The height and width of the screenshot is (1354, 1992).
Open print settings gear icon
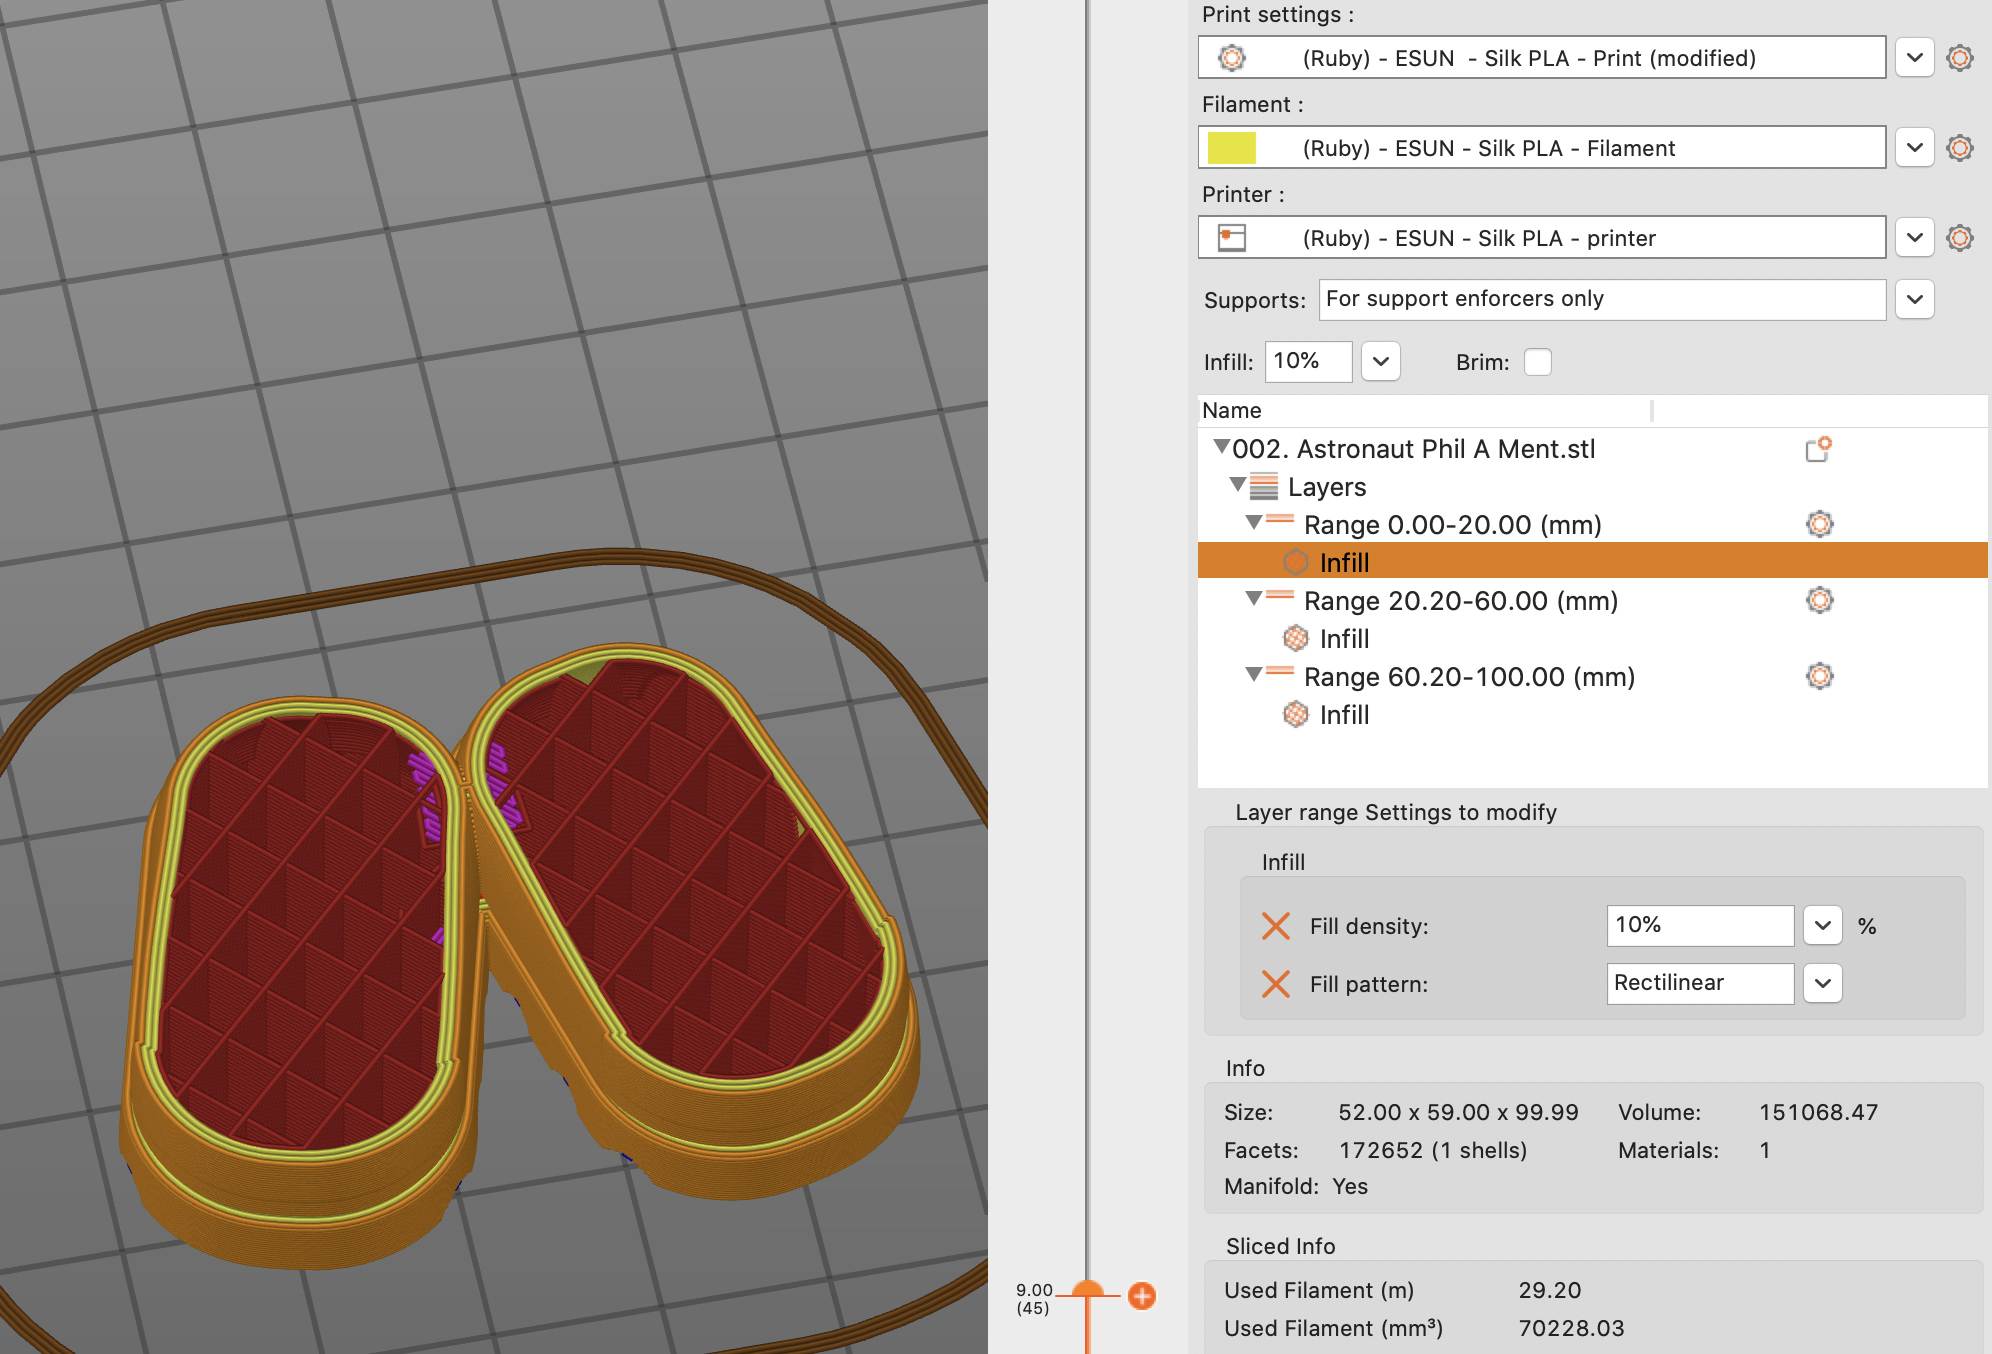click(x=1959, y=58)
